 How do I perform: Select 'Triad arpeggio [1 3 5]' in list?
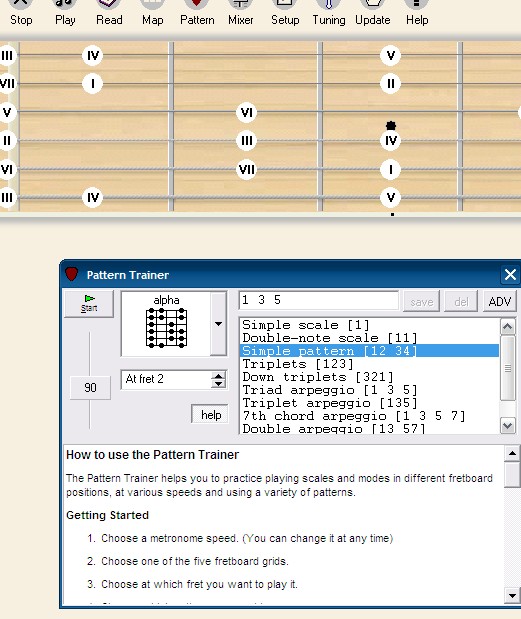(330, 390)
